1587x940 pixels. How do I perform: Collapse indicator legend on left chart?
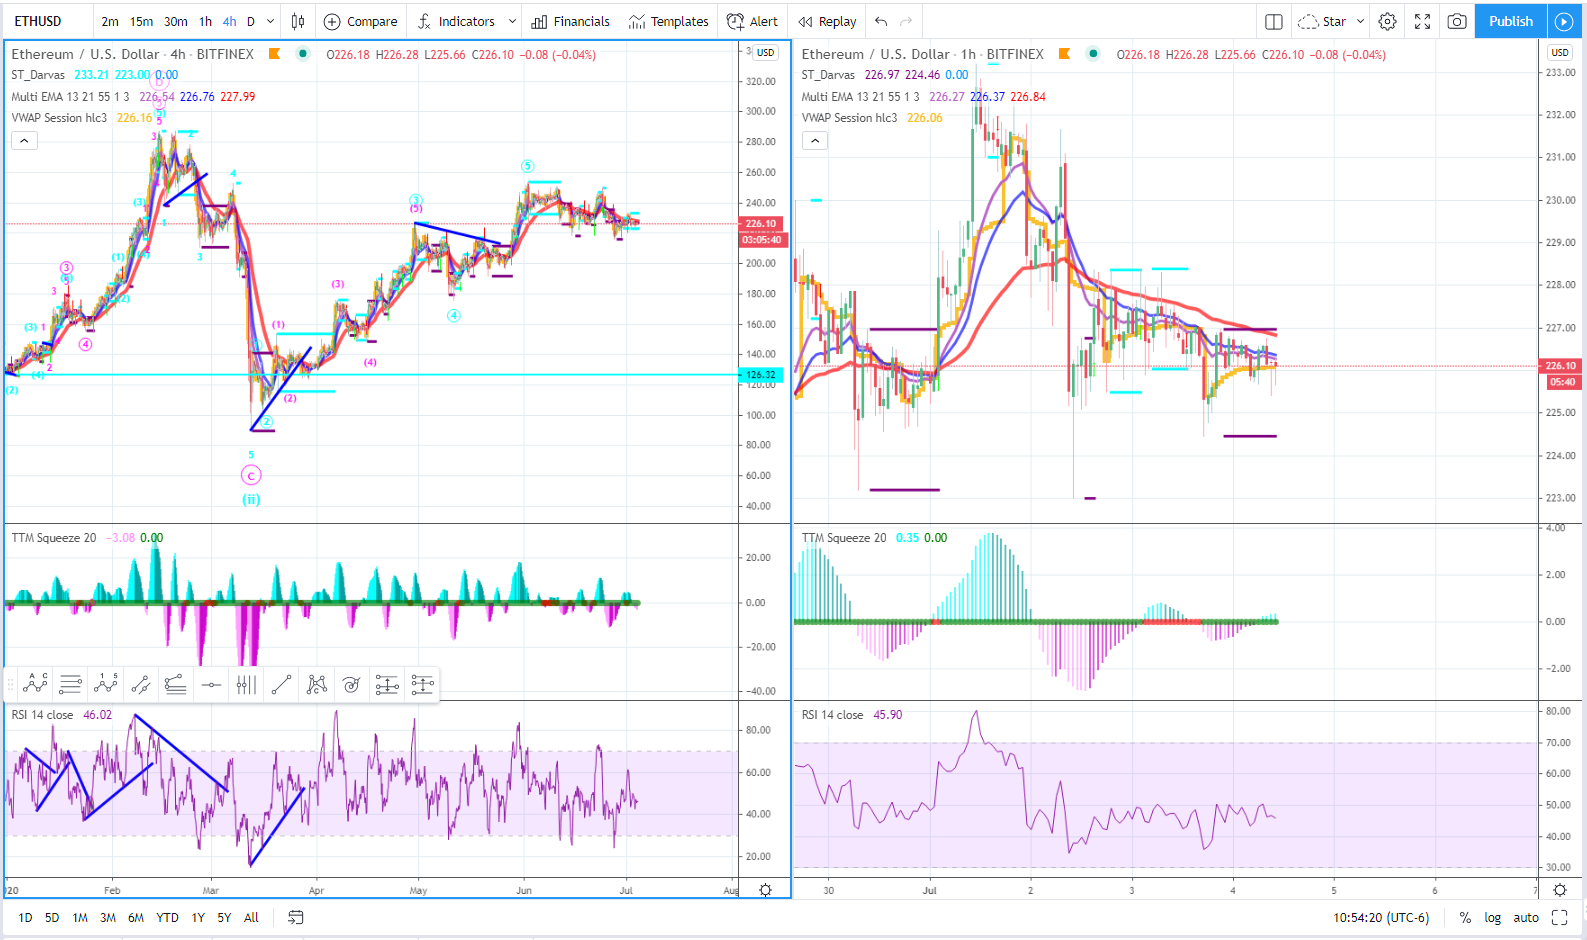[x=24, y=141]
